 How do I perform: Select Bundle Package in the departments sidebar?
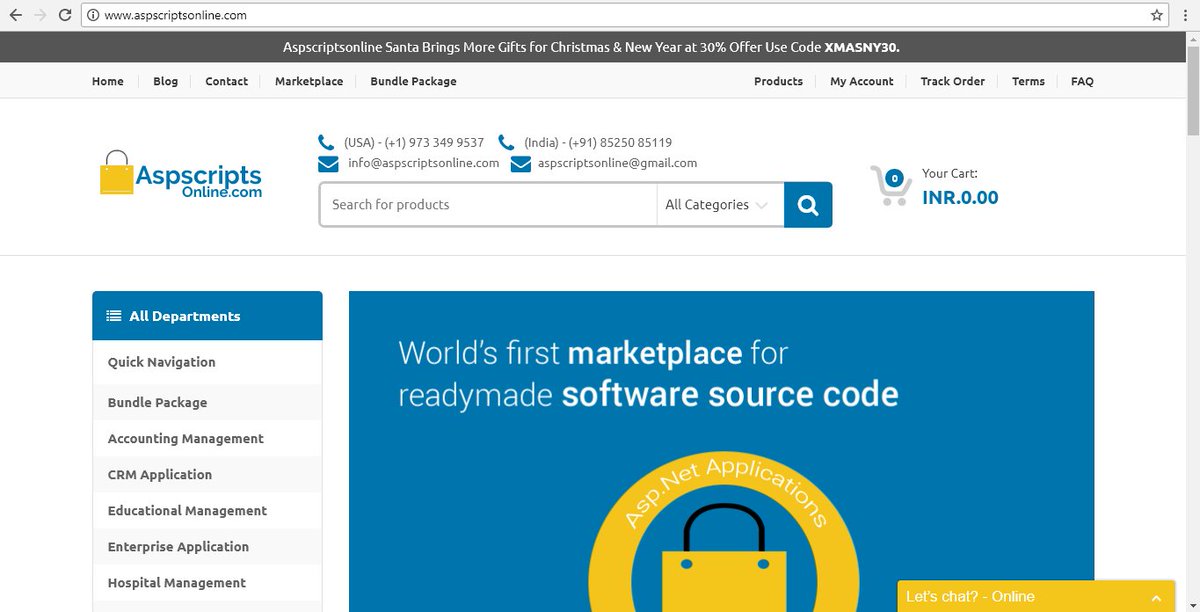click(158, 402)
